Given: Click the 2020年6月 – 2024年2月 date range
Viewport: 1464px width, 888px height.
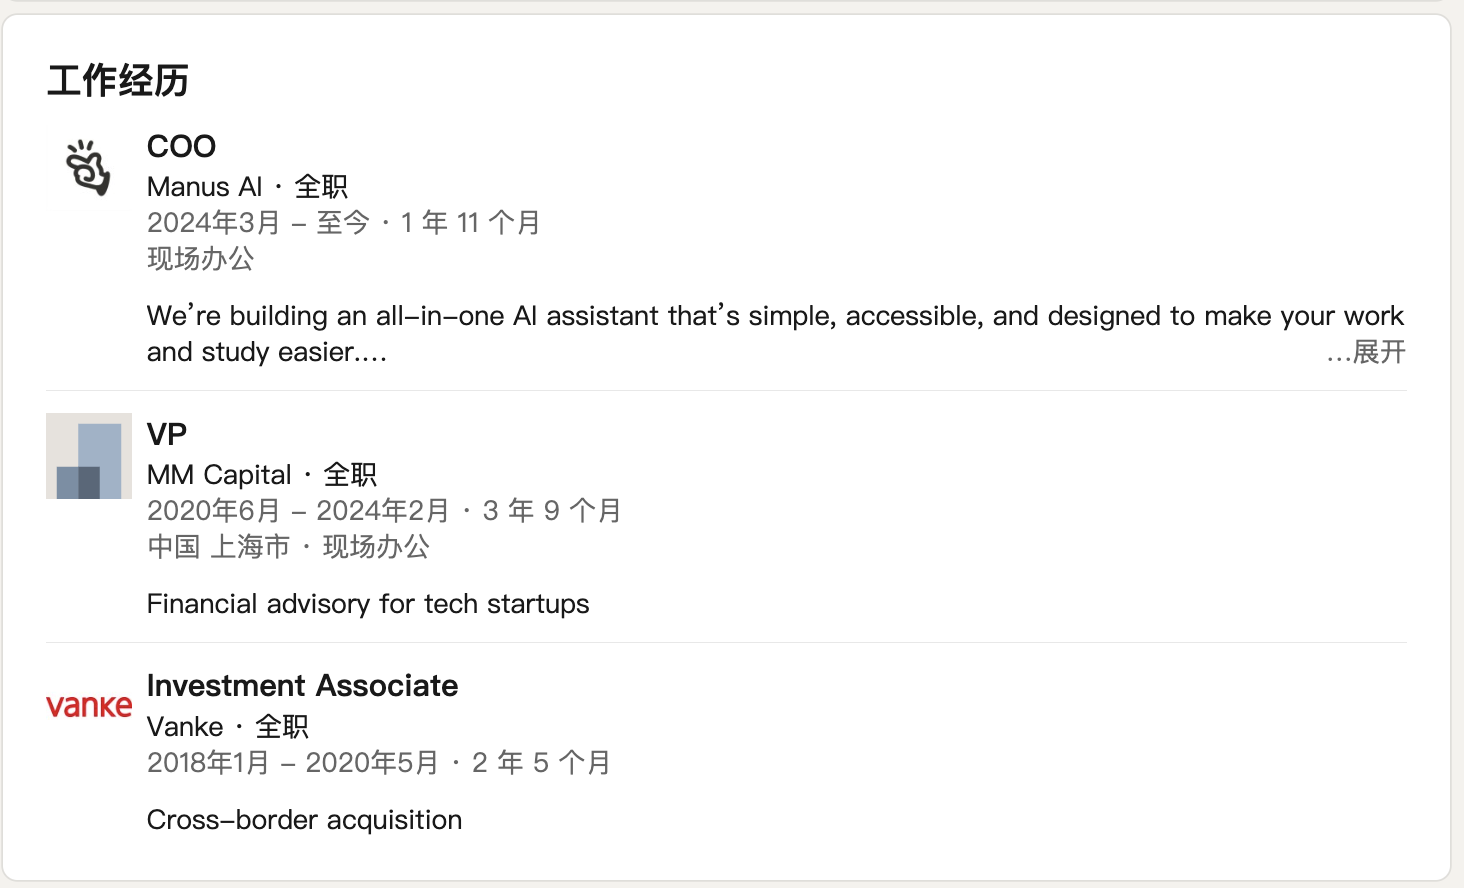Looking at the screenshot, I should pos(298,511).
